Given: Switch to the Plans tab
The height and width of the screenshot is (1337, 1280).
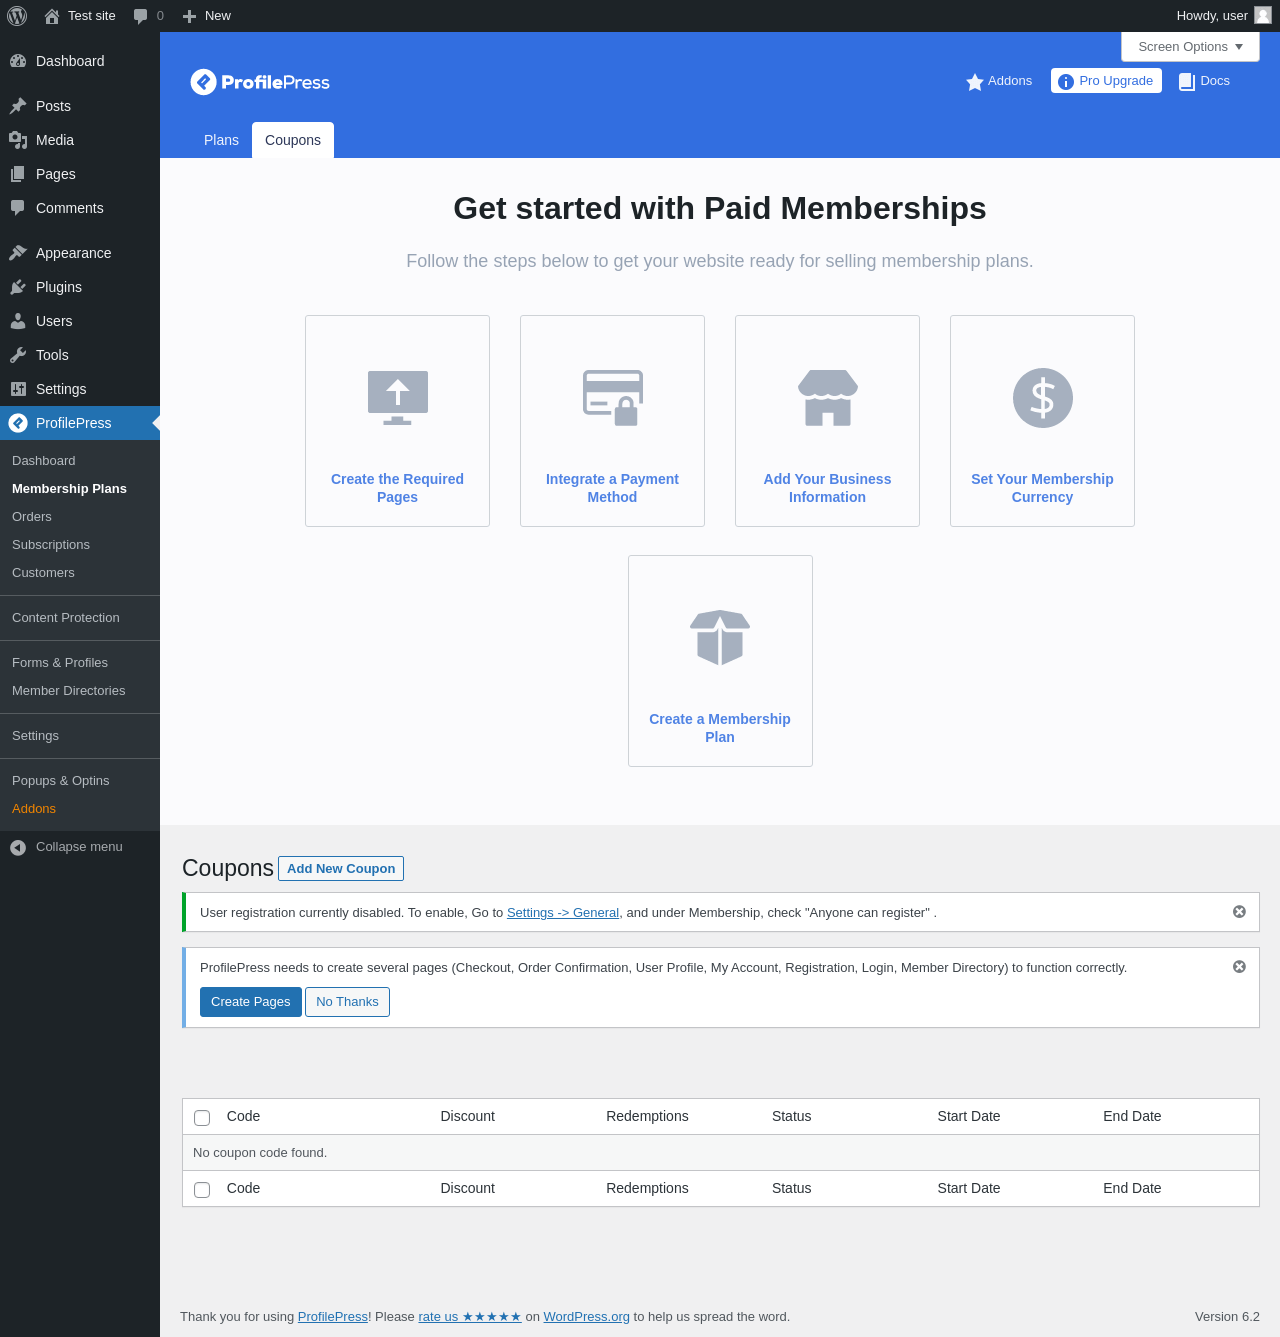Looking at the screenshot, I should click(221, 140).
